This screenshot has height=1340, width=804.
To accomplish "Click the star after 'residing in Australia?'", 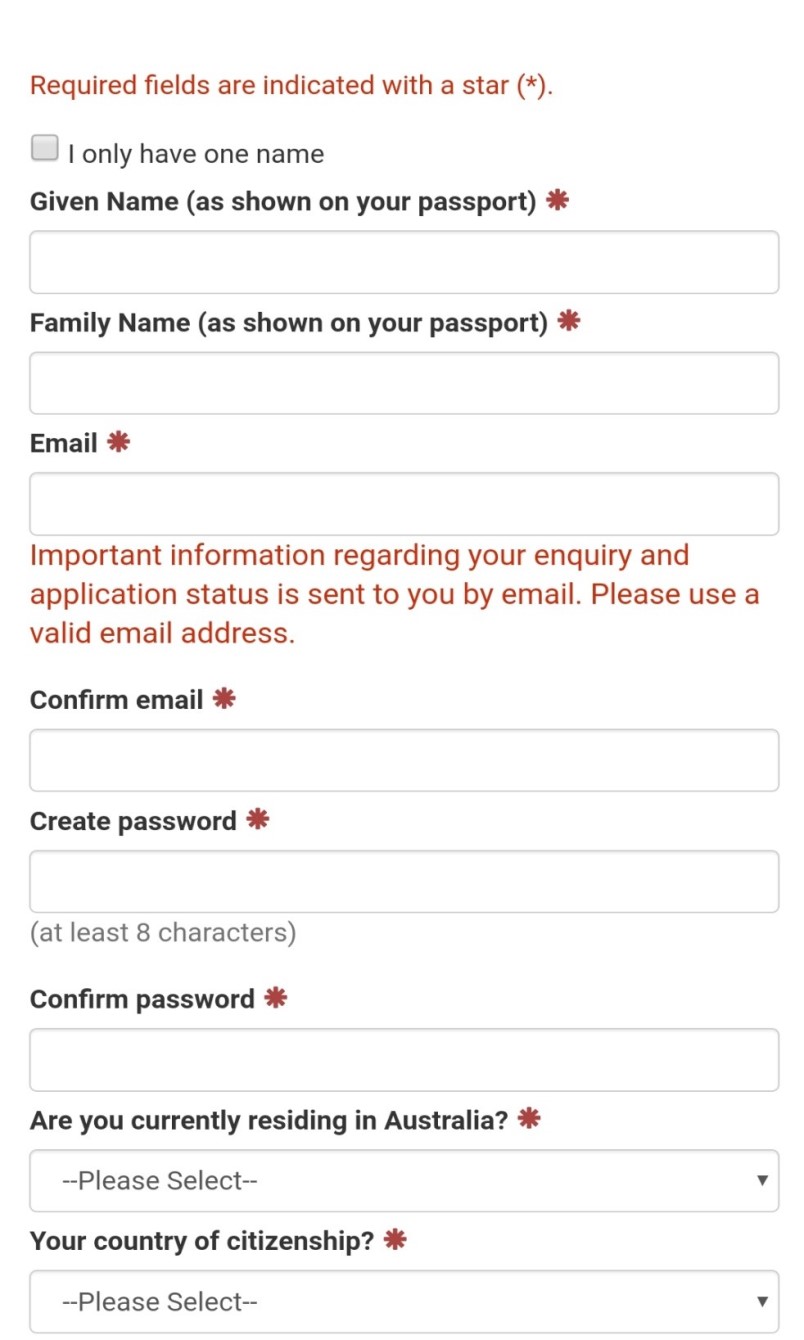I will tap(529, 1119).
